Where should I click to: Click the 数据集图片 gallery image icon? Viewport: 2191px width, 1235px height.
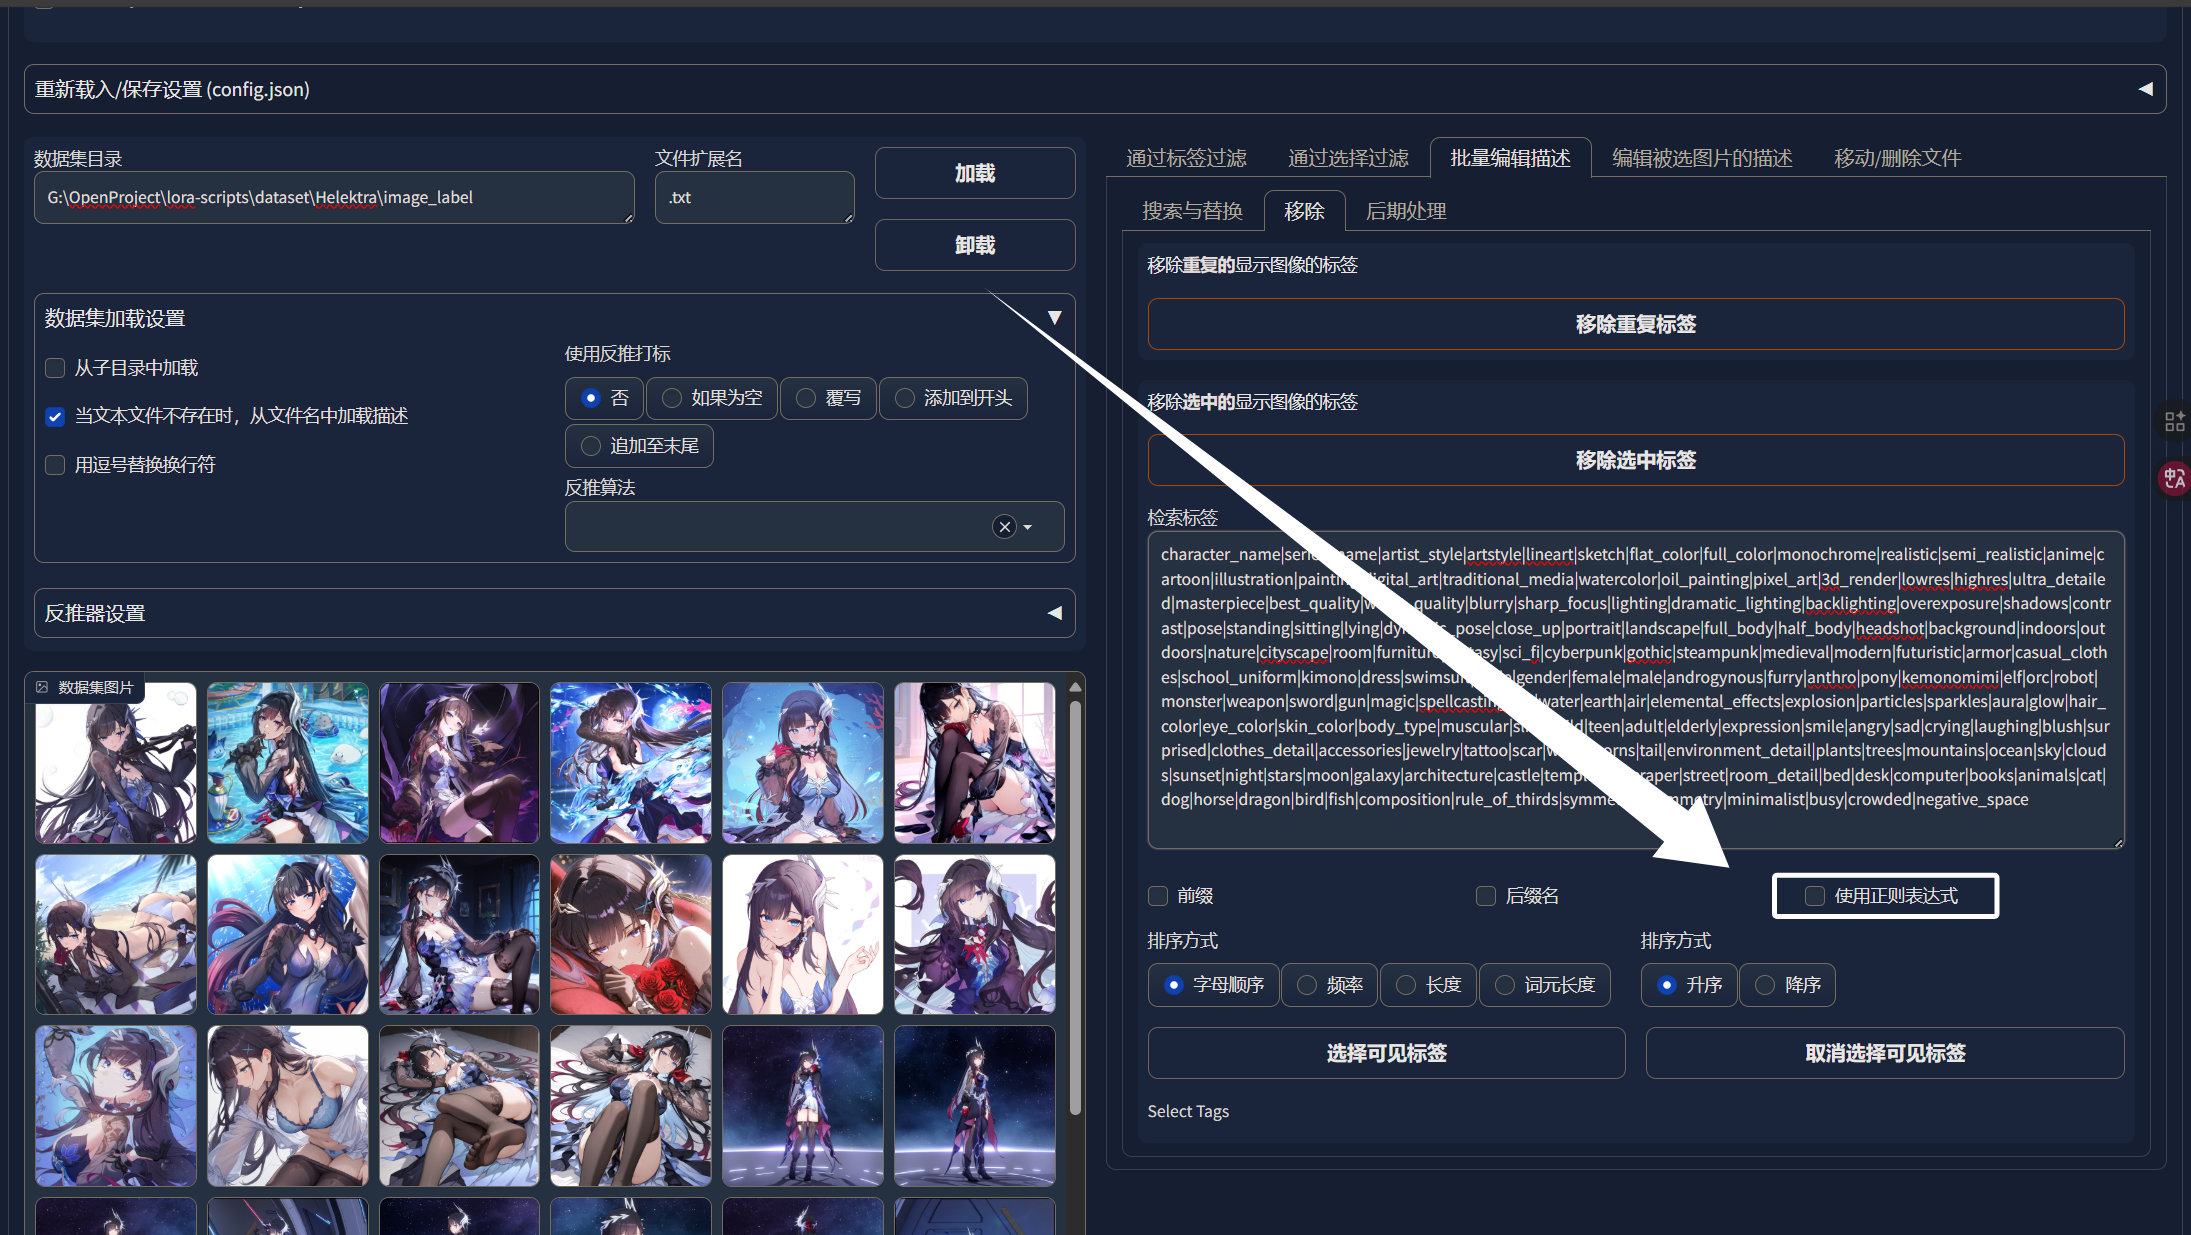coord(42,687)
